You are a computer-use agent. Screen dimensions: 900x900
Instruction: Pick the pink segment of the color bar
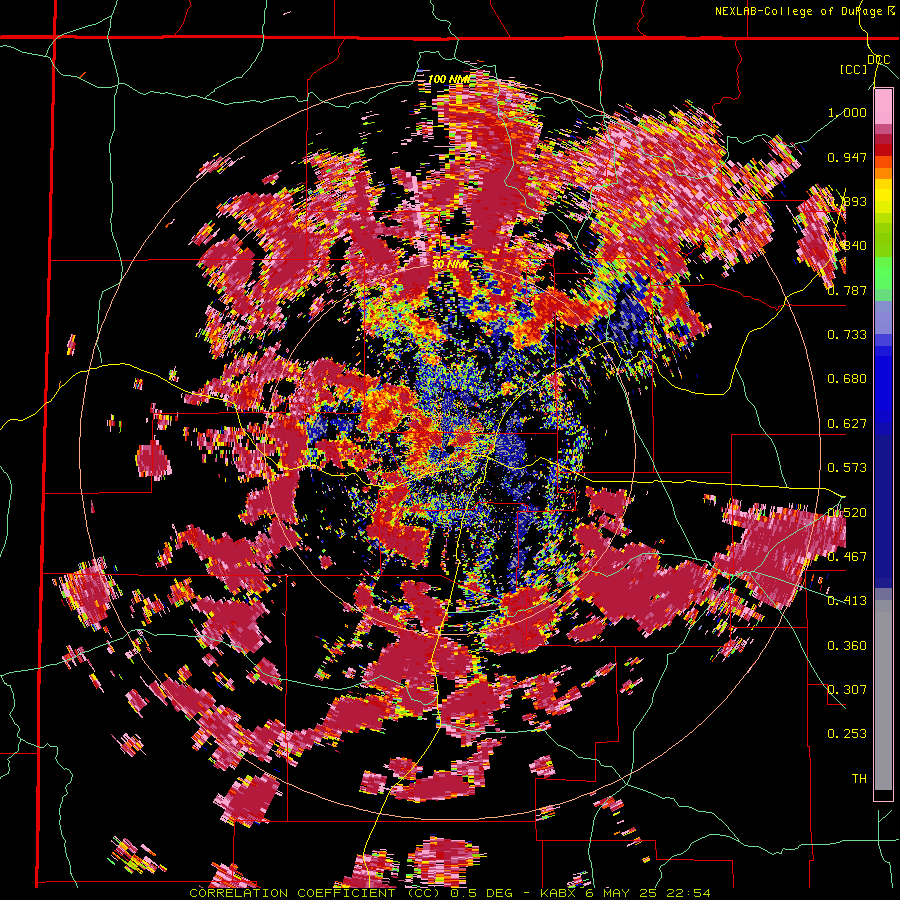pyautogui.click(x=883, y=106)
